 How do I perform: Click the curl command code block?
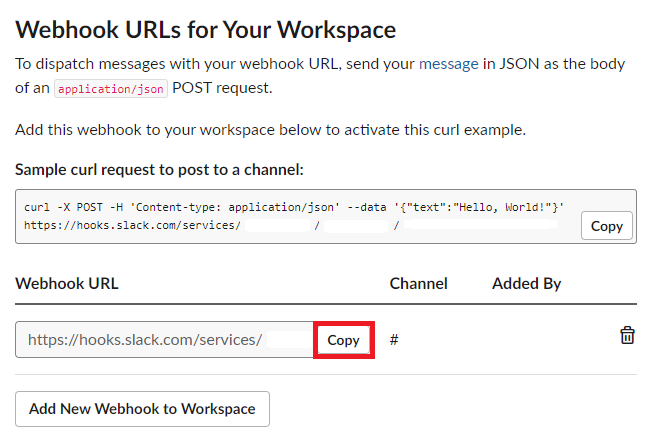326,216
